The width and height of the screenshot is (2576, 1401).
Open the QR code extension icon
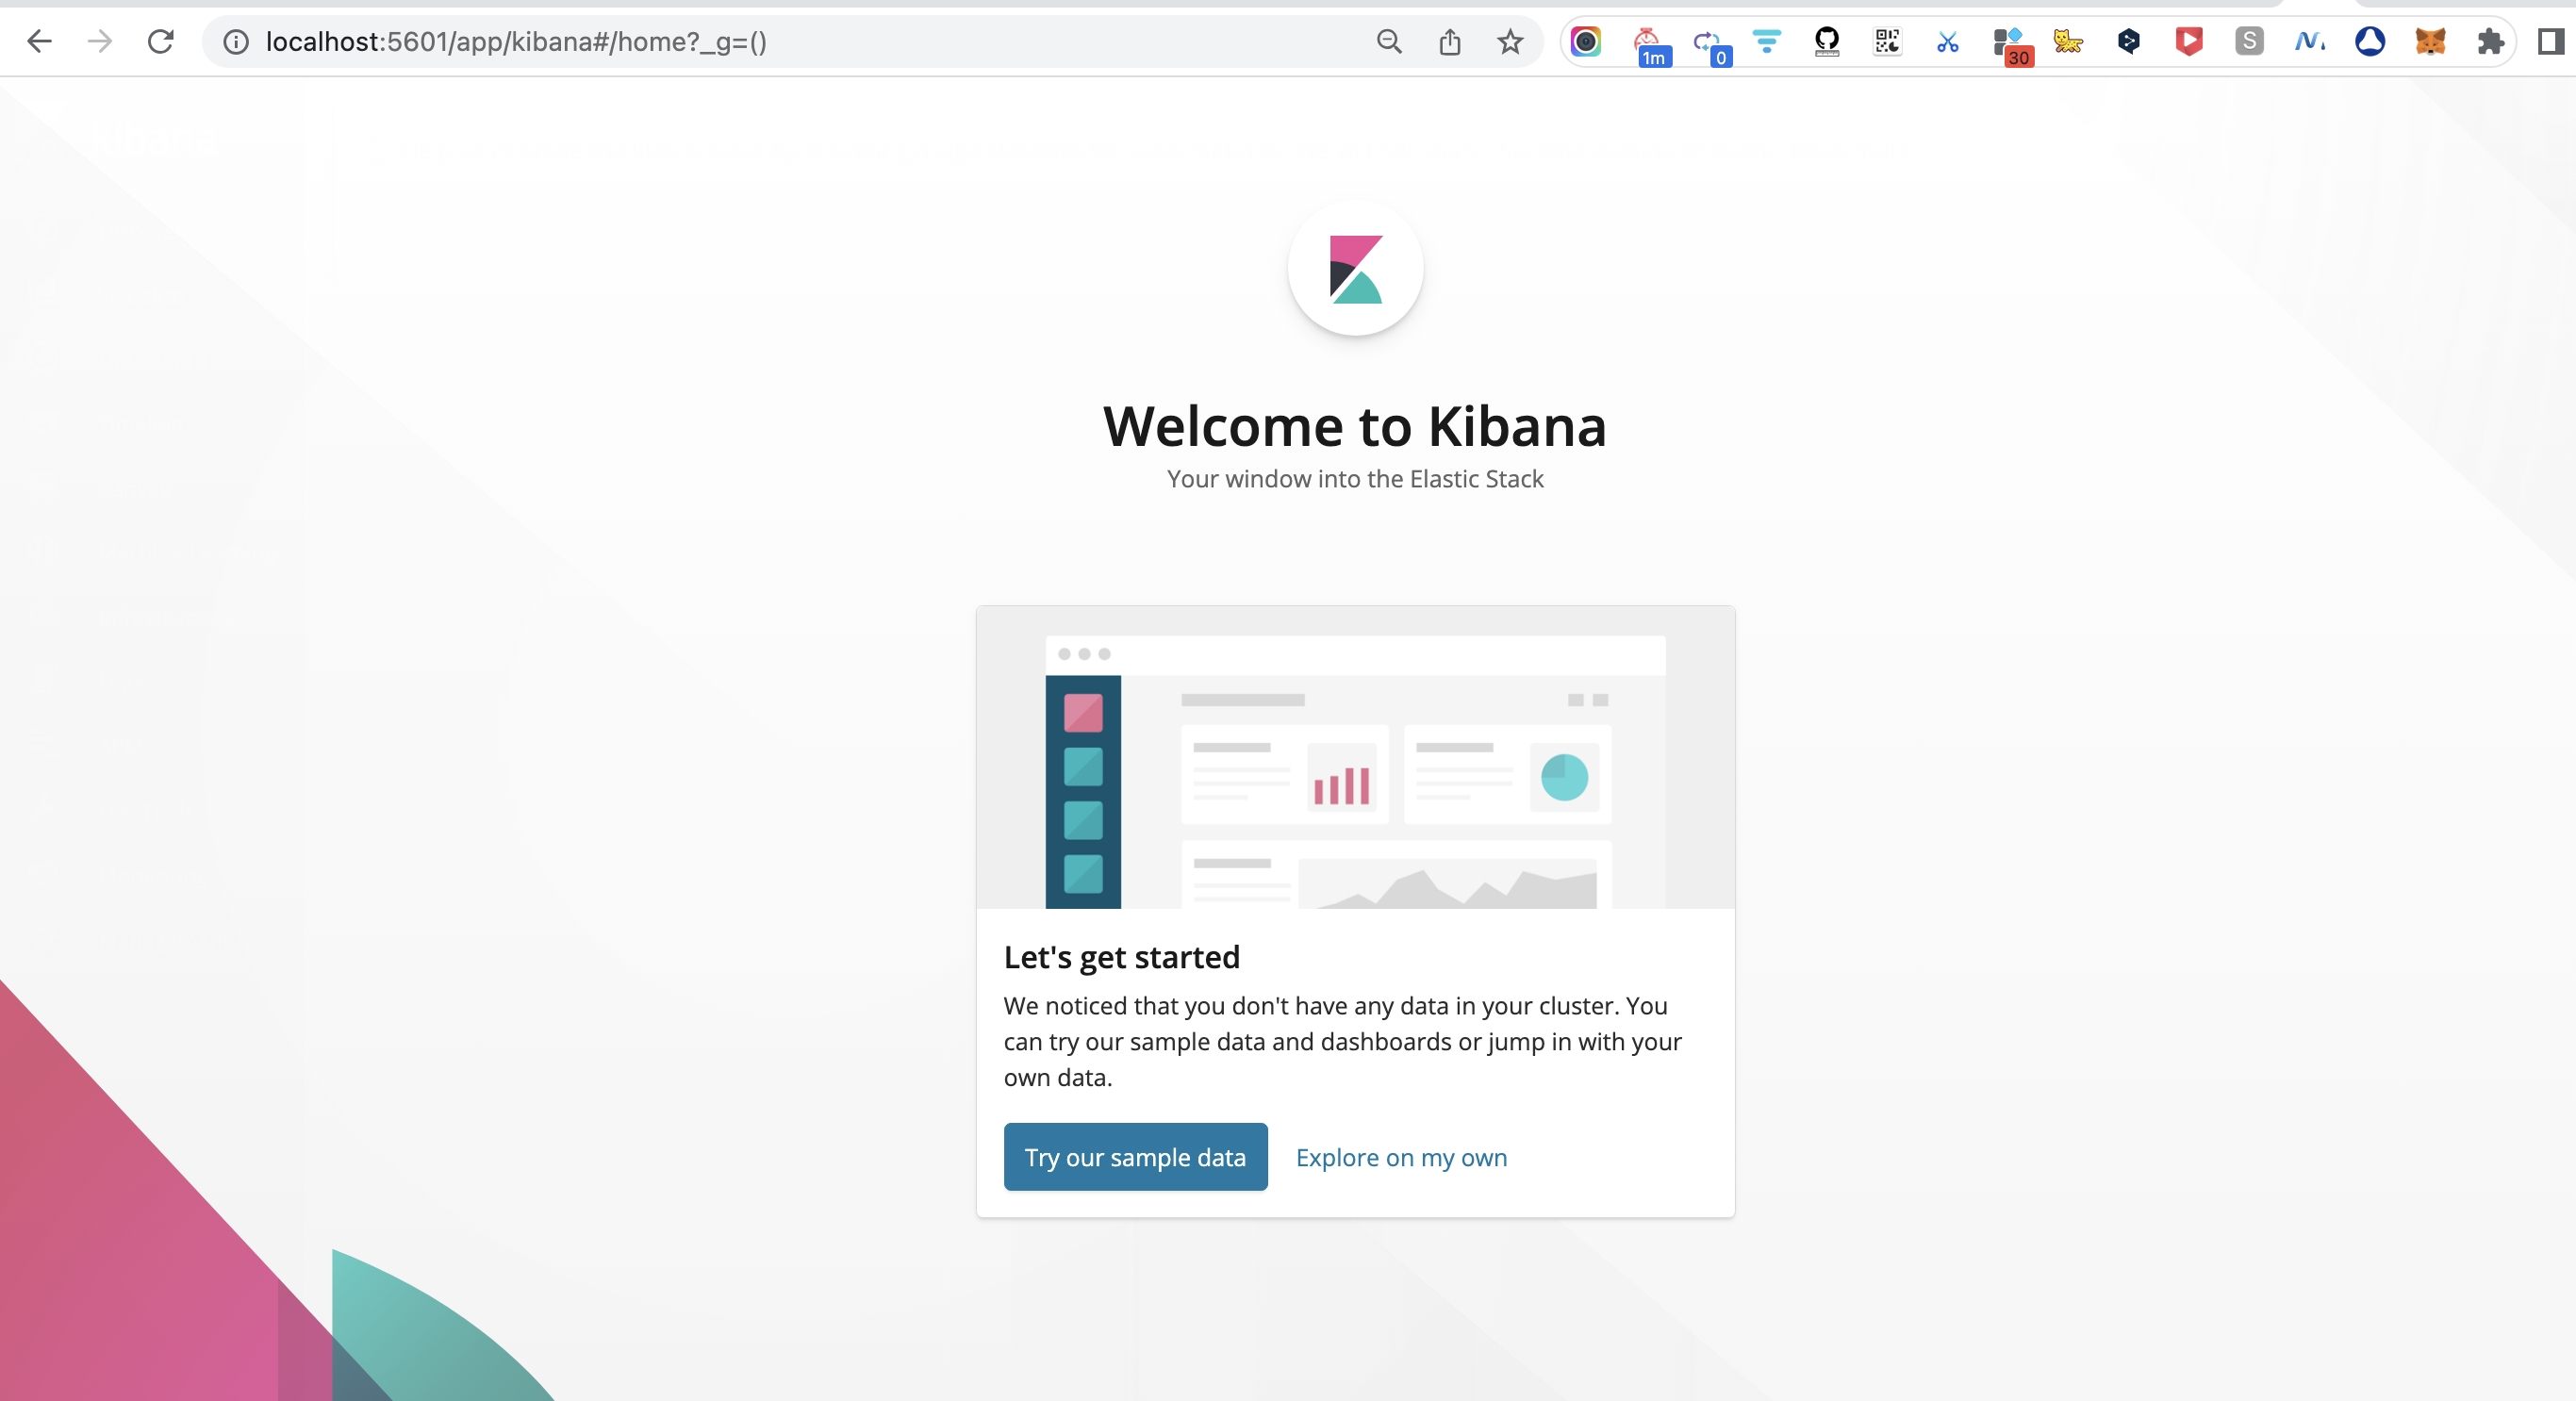point(1887,41)
